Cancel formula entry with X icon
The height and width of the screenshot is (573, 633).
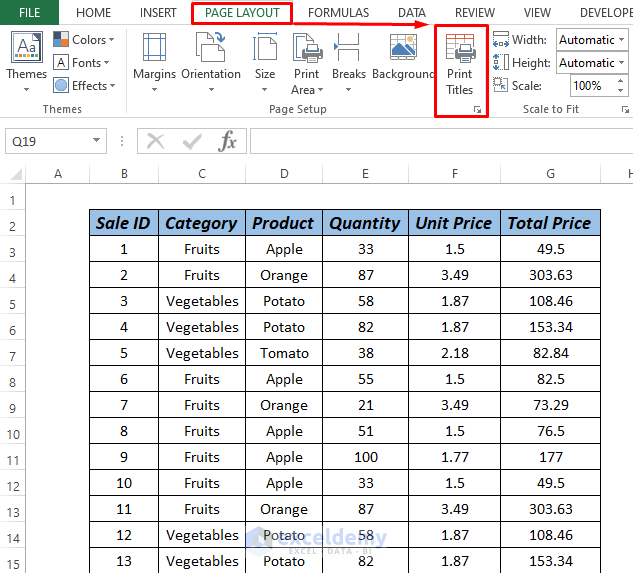pos(155,141)
